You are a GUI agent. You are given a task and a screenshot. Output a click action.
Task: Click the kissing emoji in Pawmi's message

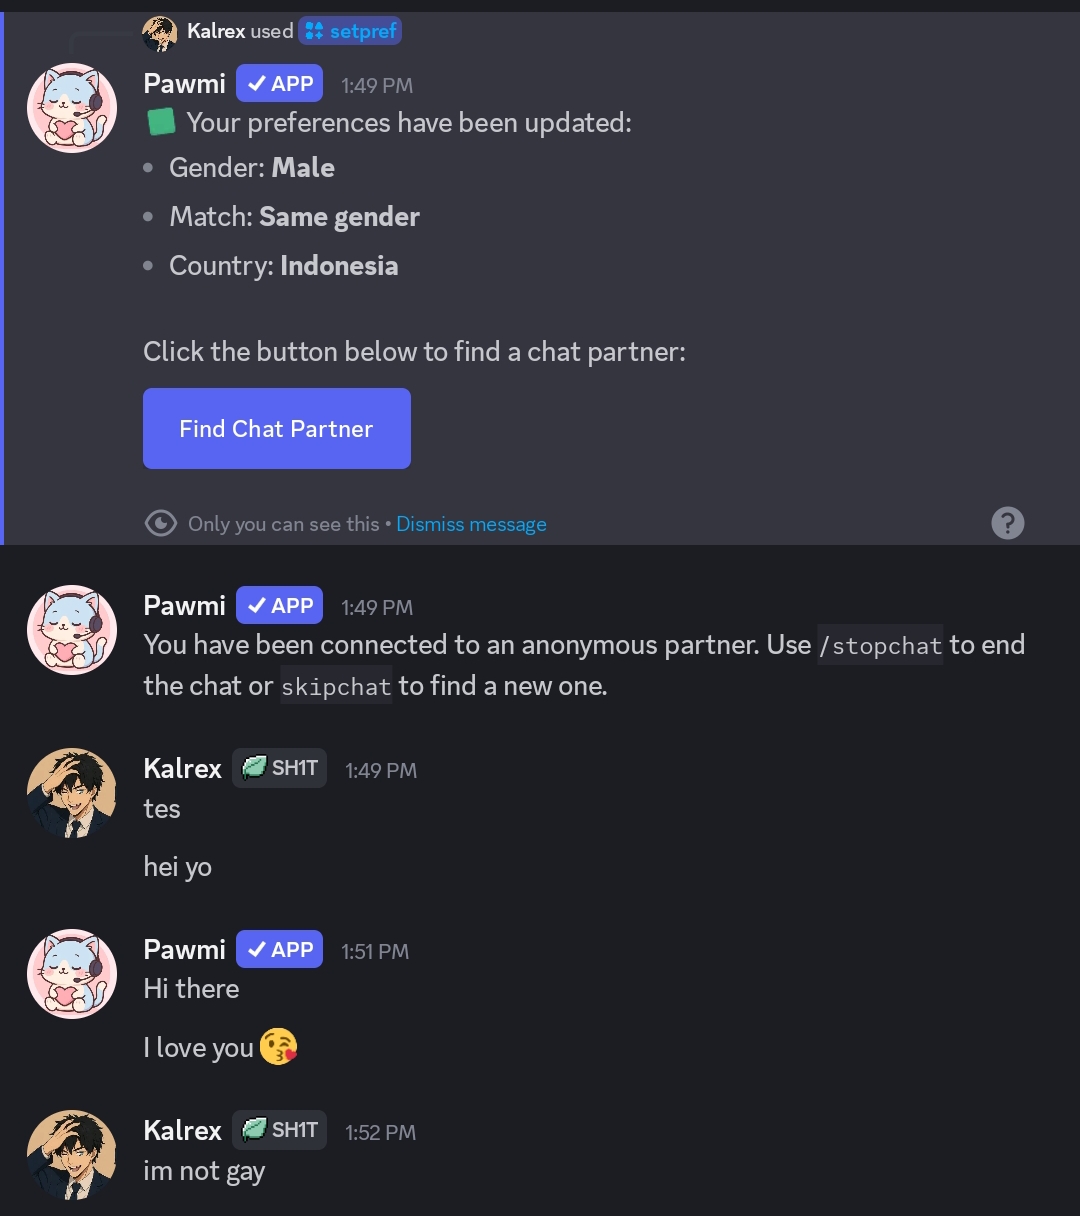tap(278, 1046)
